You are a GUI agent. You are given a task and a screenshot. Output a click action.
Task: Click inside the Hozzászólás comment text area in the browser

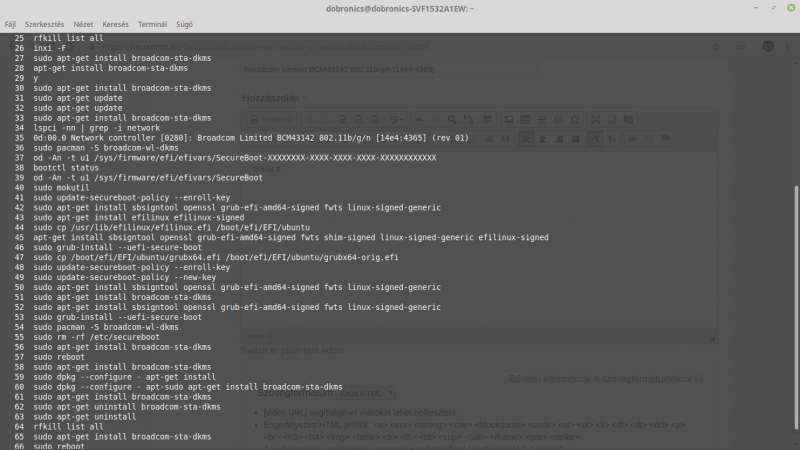(479, 240)
